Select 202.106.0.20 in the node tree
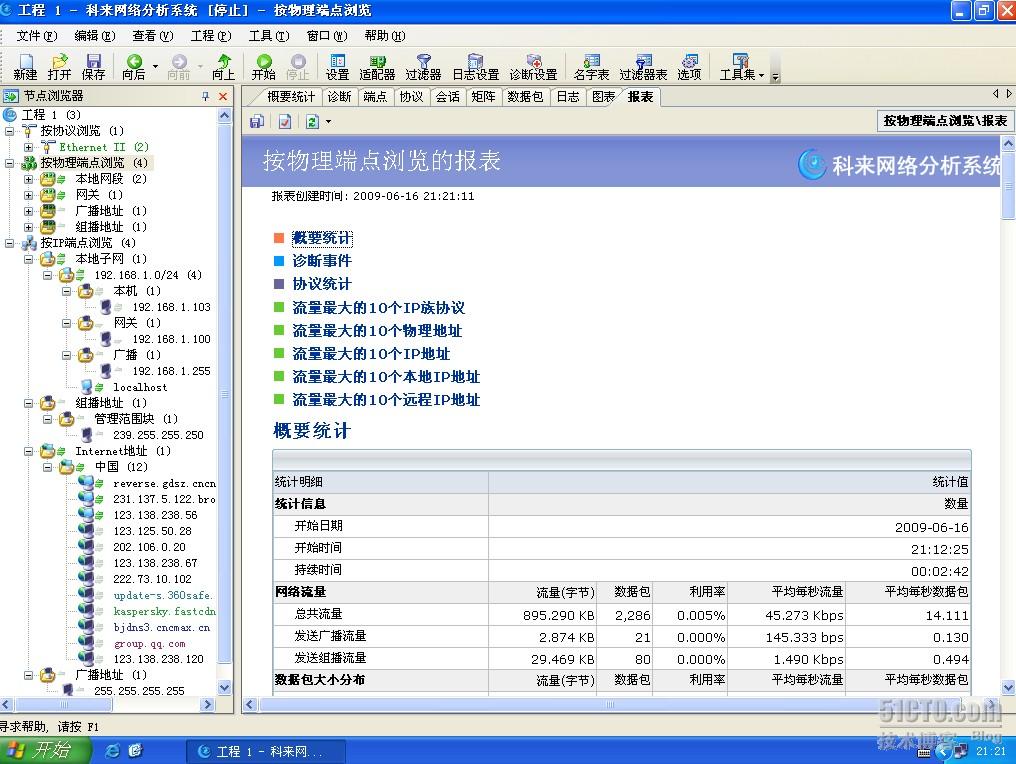Image resolution: width=1016 pixels, height=764 pixels. point(149,547)
